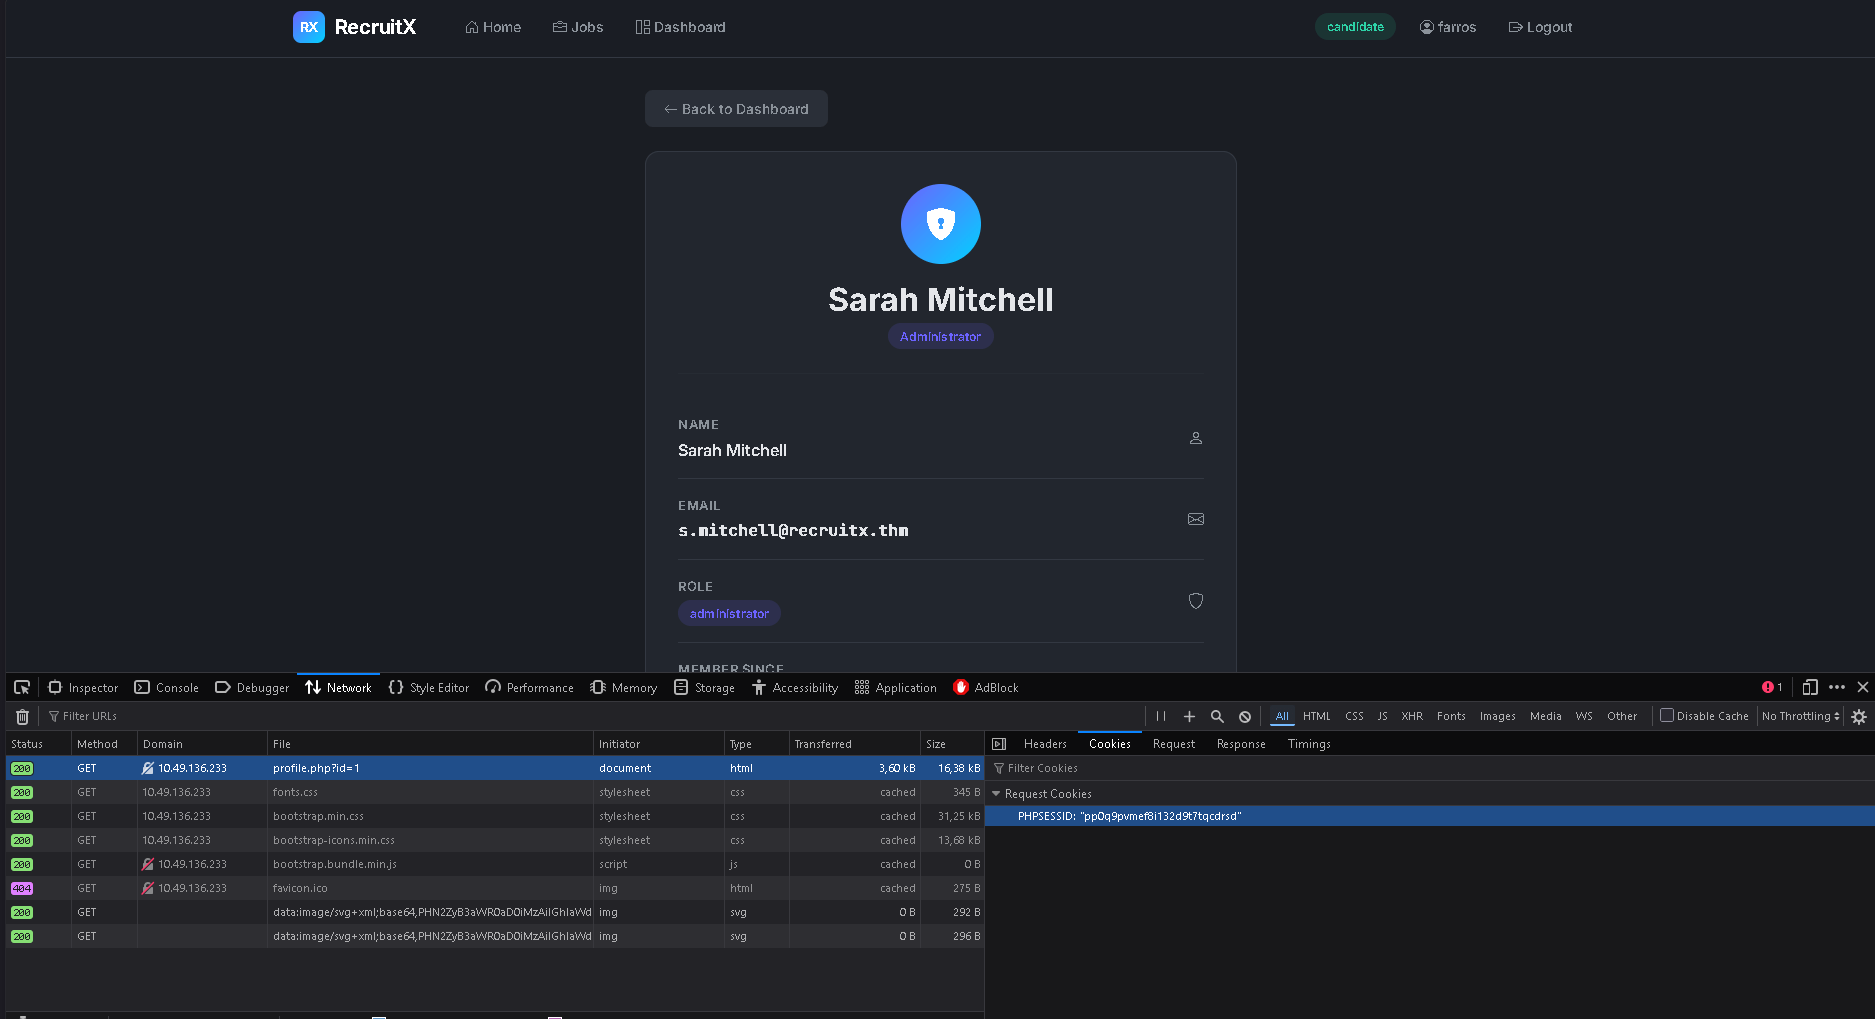The height and width of the screenshot is (1019, 1875).
Task: Open network settings gear icon
Action: [x=1859, y=716]
